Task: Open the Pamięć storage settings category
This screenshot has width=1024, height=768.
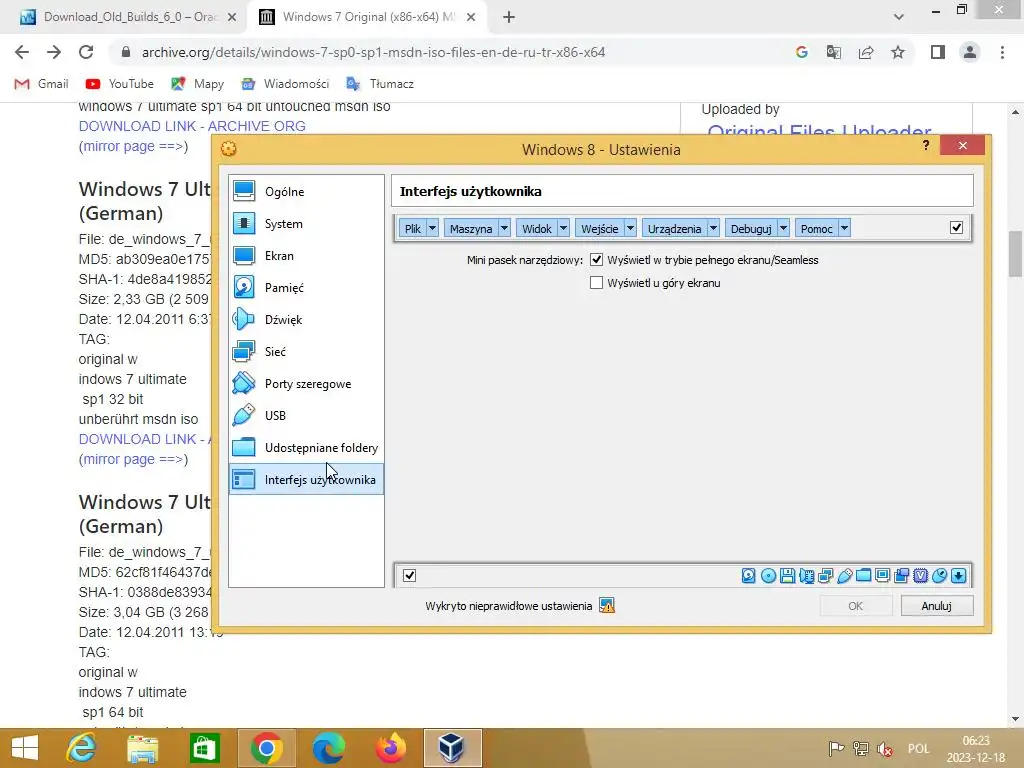Action: click(306, 287)
